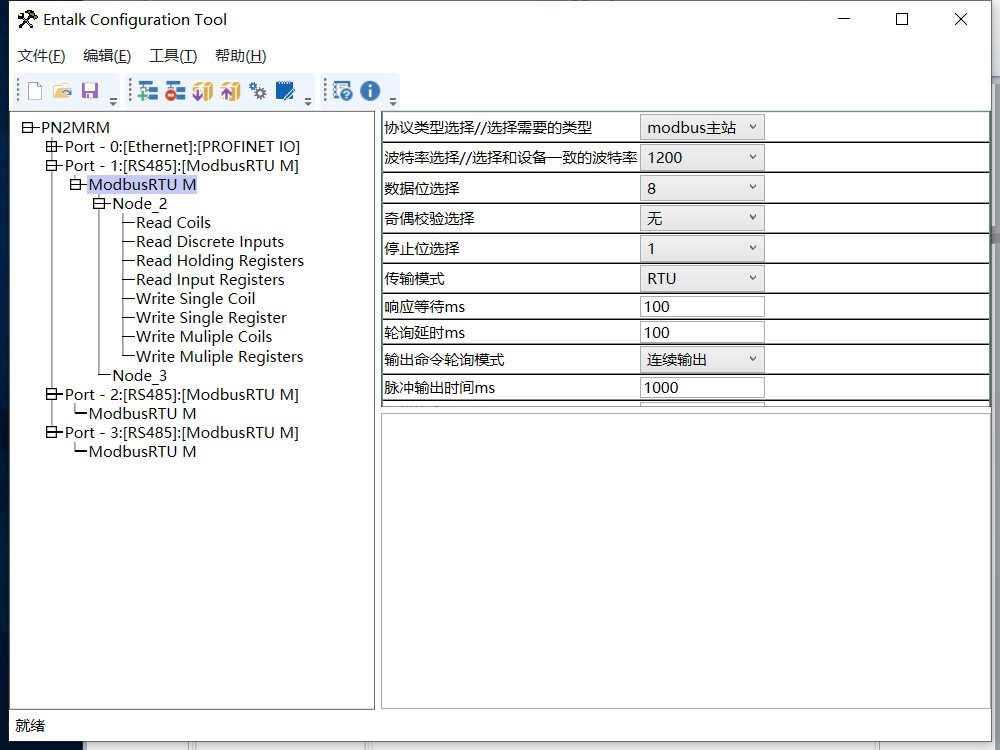Screen dimensions: 1000x750
Task: Open the 文件(F) menu
Action: tap(41, 56)
